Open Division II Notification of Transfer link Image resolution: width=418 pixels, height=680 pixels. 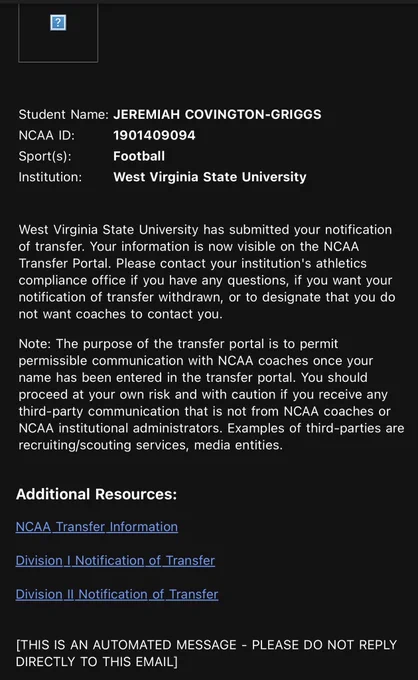coord(117,594)
